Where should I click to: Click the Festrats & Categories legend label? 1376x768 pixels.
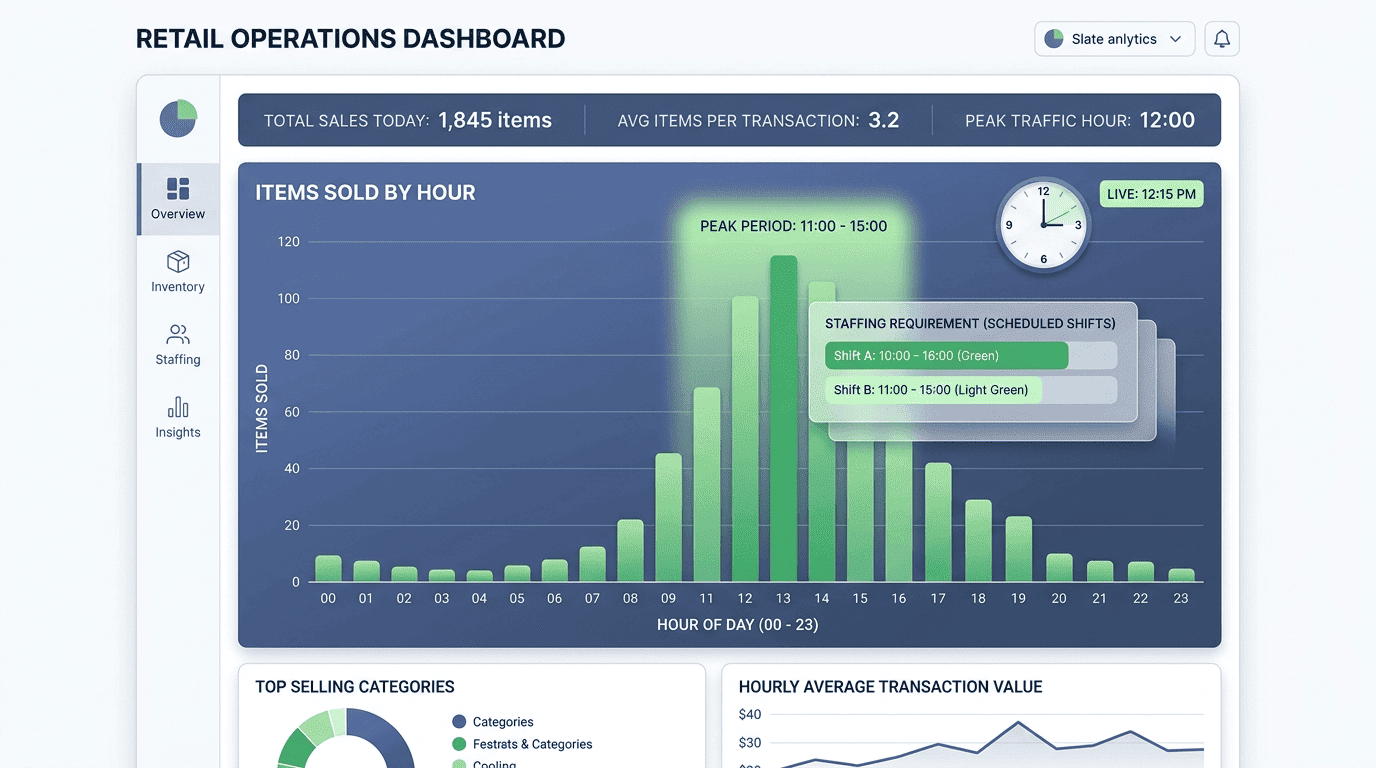point(533,744)
